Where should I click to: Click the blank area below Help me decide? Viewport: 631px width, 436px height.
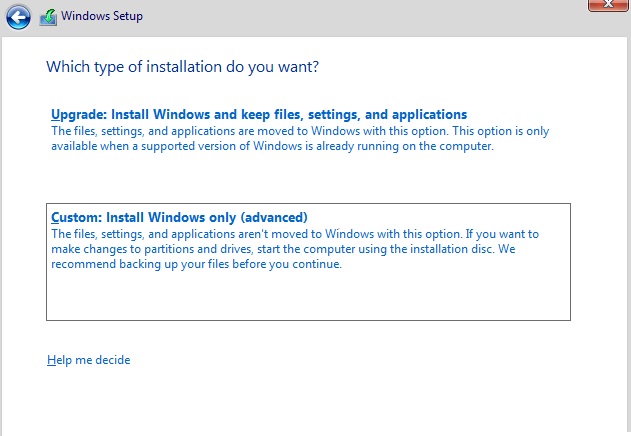(300, 400)
